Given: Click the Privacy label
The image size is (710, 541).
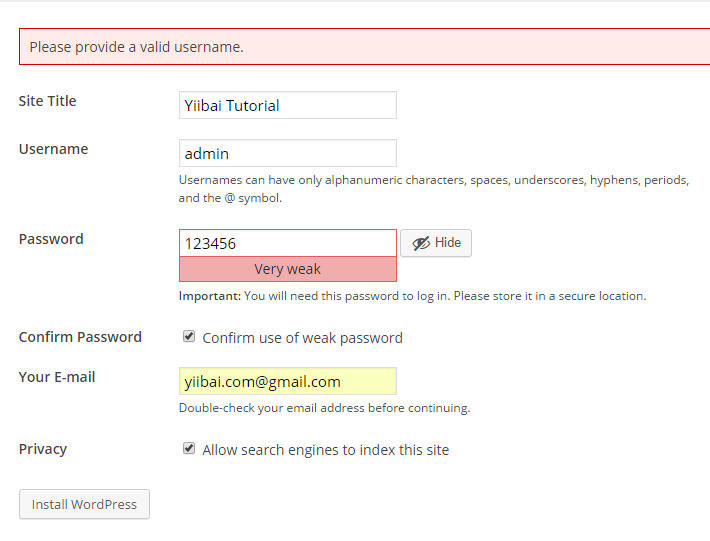Looking at the screenshot, I should [x=43, y=449].
